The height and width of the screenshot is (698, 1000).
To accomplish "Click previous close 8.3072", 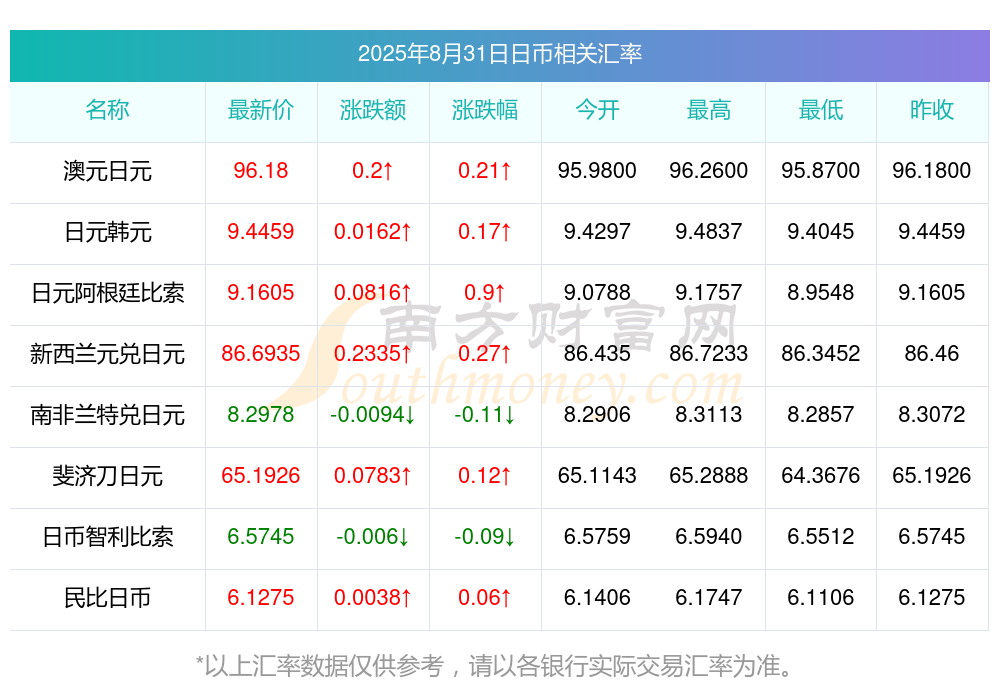I will (932, 415).
